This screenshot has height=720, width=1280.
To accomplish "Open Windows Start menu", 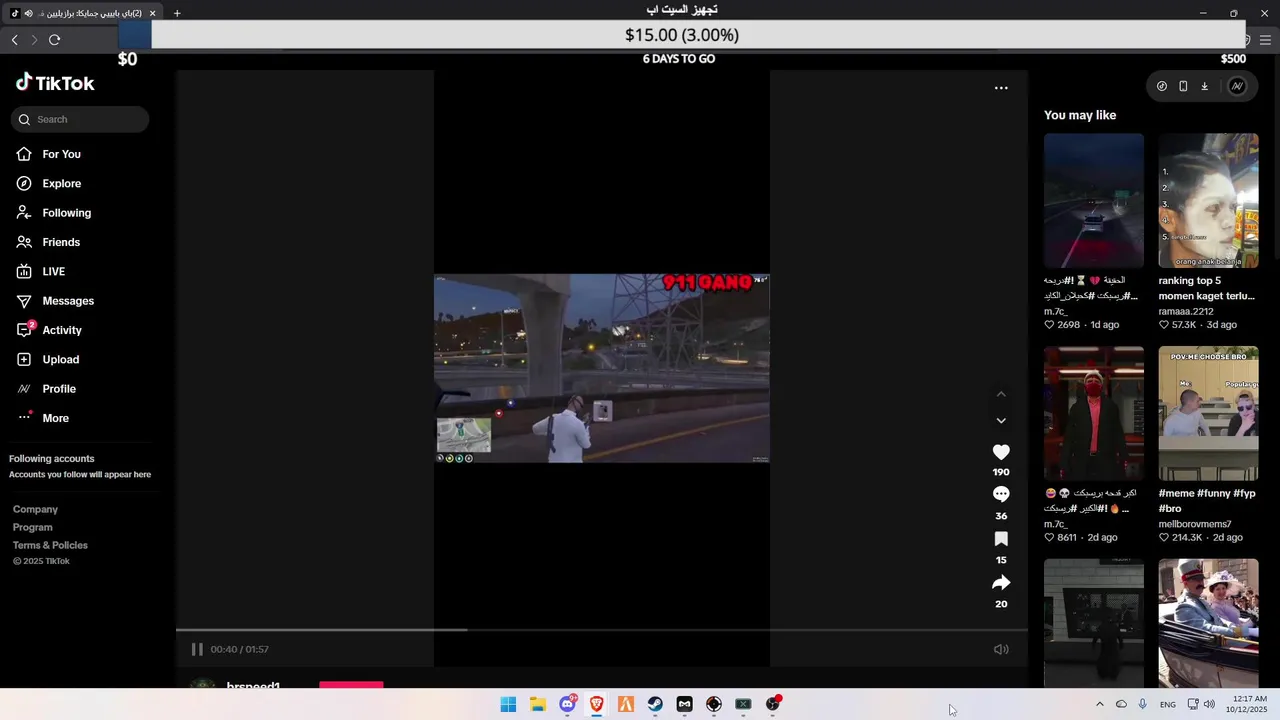I will (x=508, y=704).
